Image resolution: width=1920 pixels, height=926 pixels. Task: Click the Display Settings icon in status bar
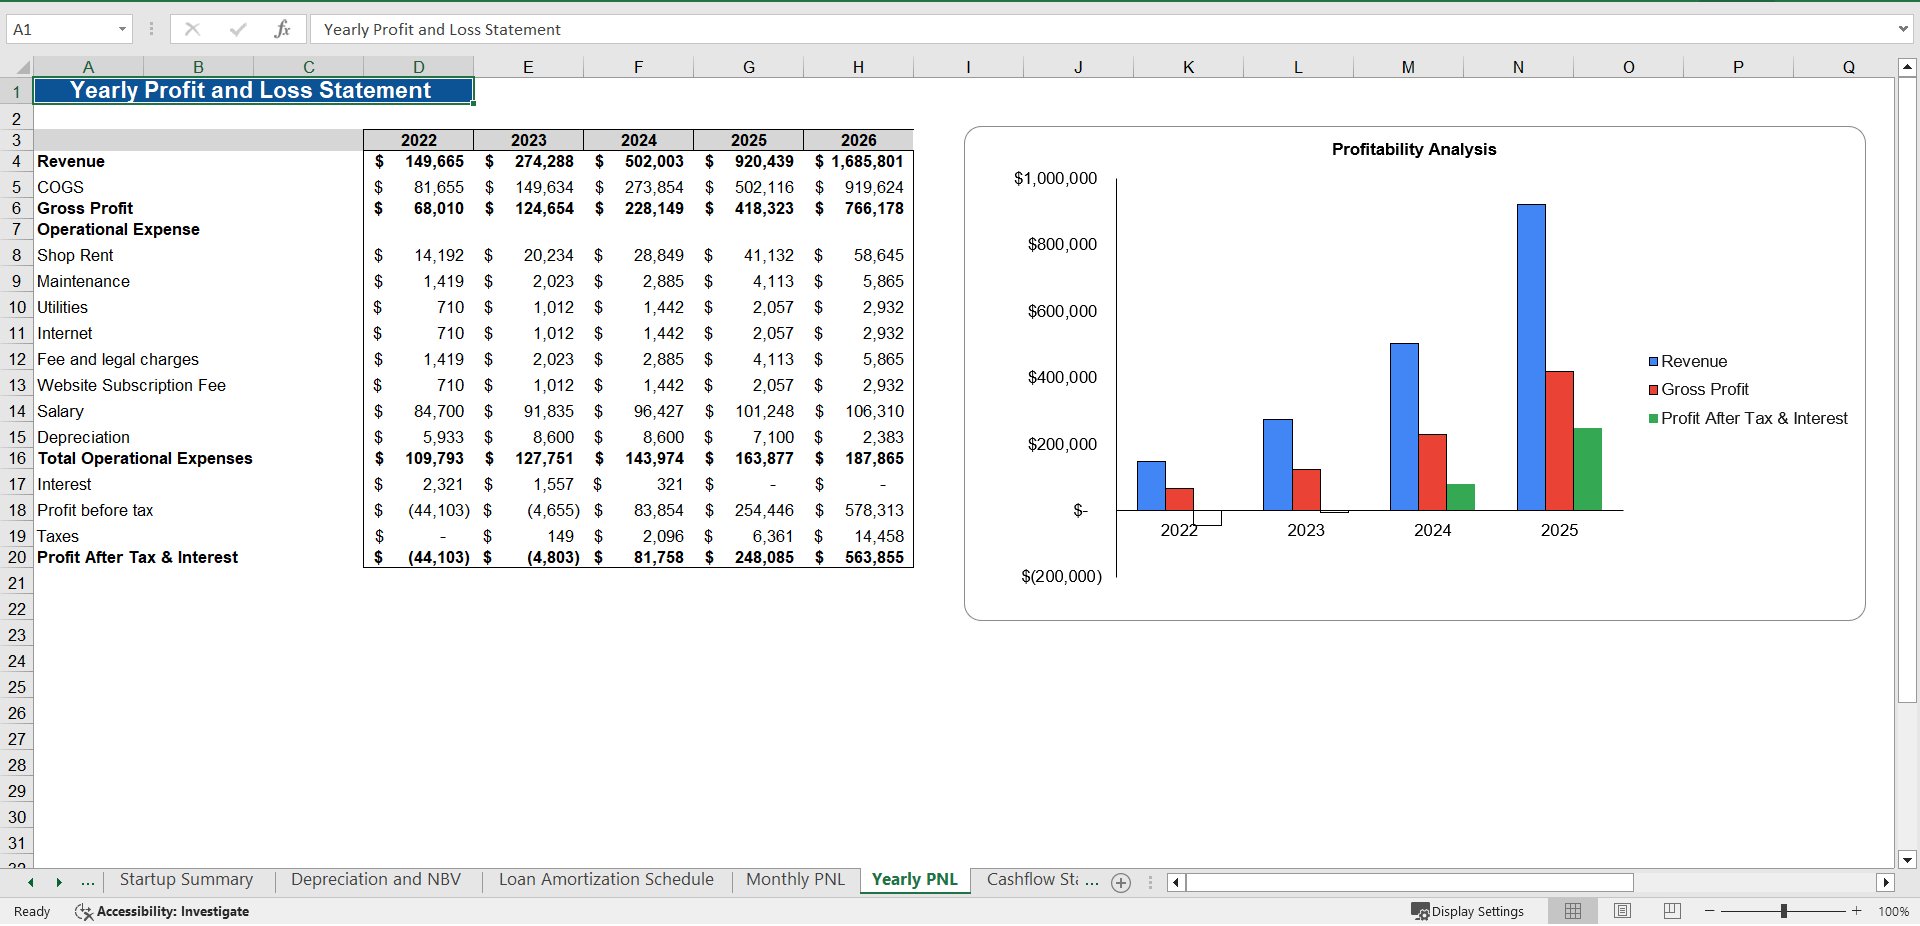click(x=1421, y=911)
